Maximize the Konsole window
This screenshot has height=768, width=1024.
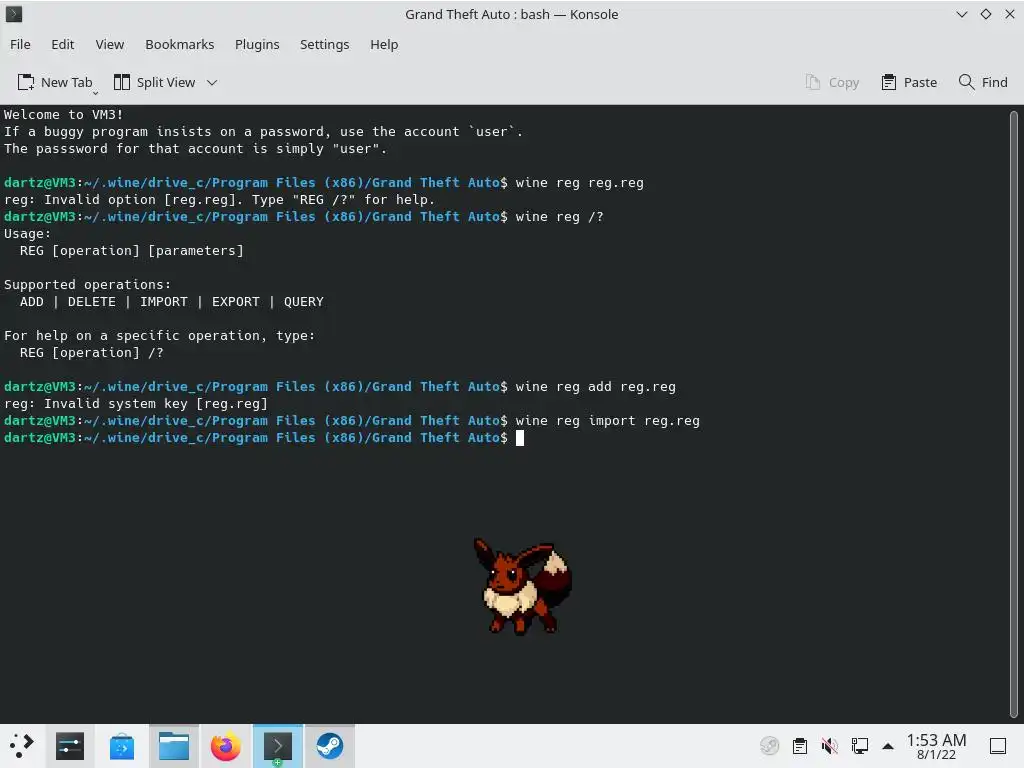(985, 14)
